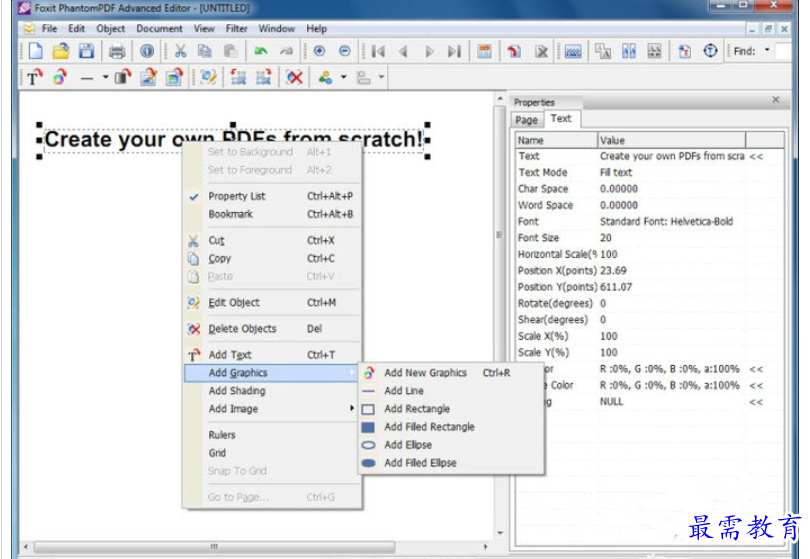
Task: Go to last page icon
Action: pyautogui.click(x=454, y=51)
